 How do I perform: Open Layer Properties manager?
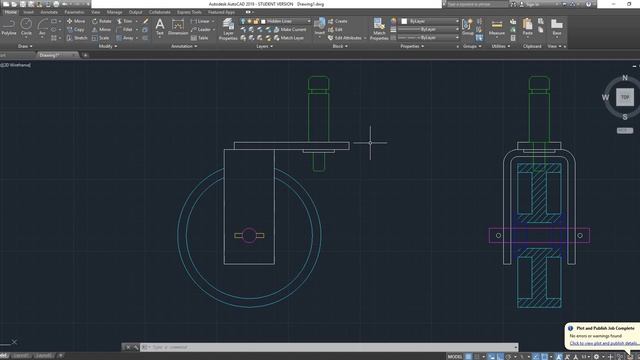[228, 29]
